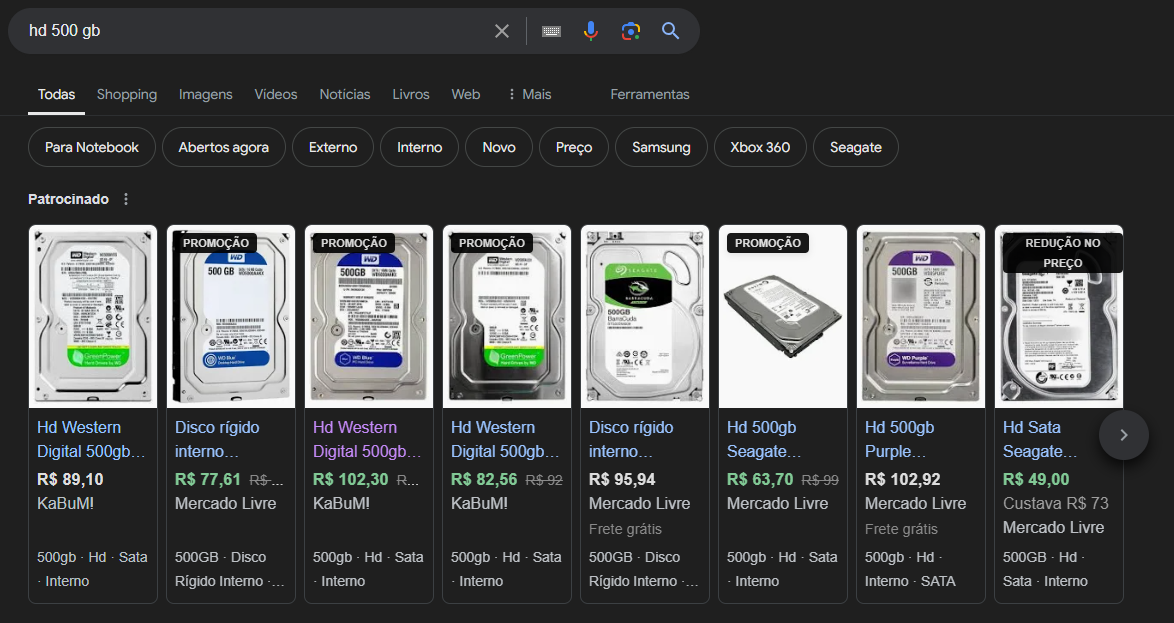Open the Notícias tab
The height and width of the screenshot is (623, 1174).
344,94
